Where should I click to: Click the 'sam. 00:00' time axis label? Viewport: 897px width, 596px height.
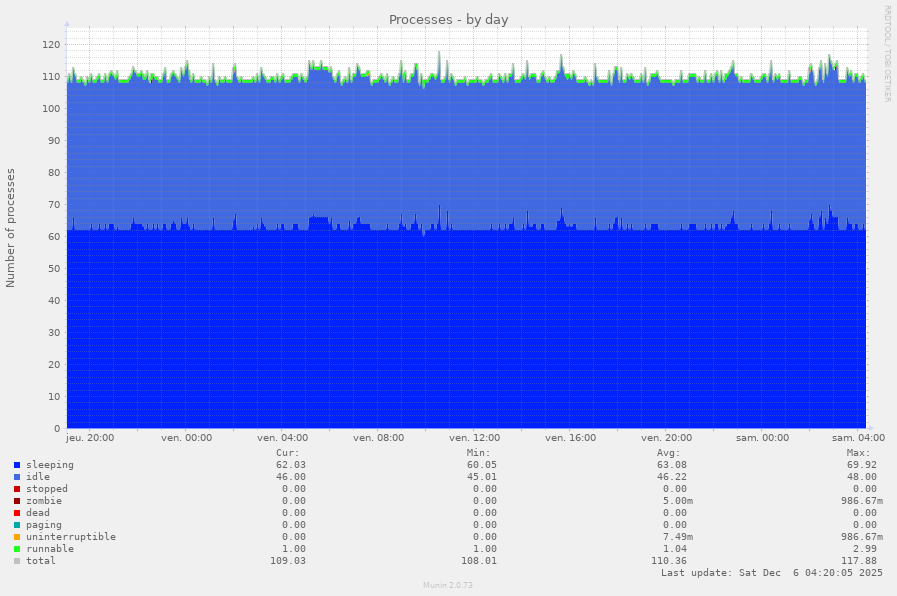(x=762, y=438)
